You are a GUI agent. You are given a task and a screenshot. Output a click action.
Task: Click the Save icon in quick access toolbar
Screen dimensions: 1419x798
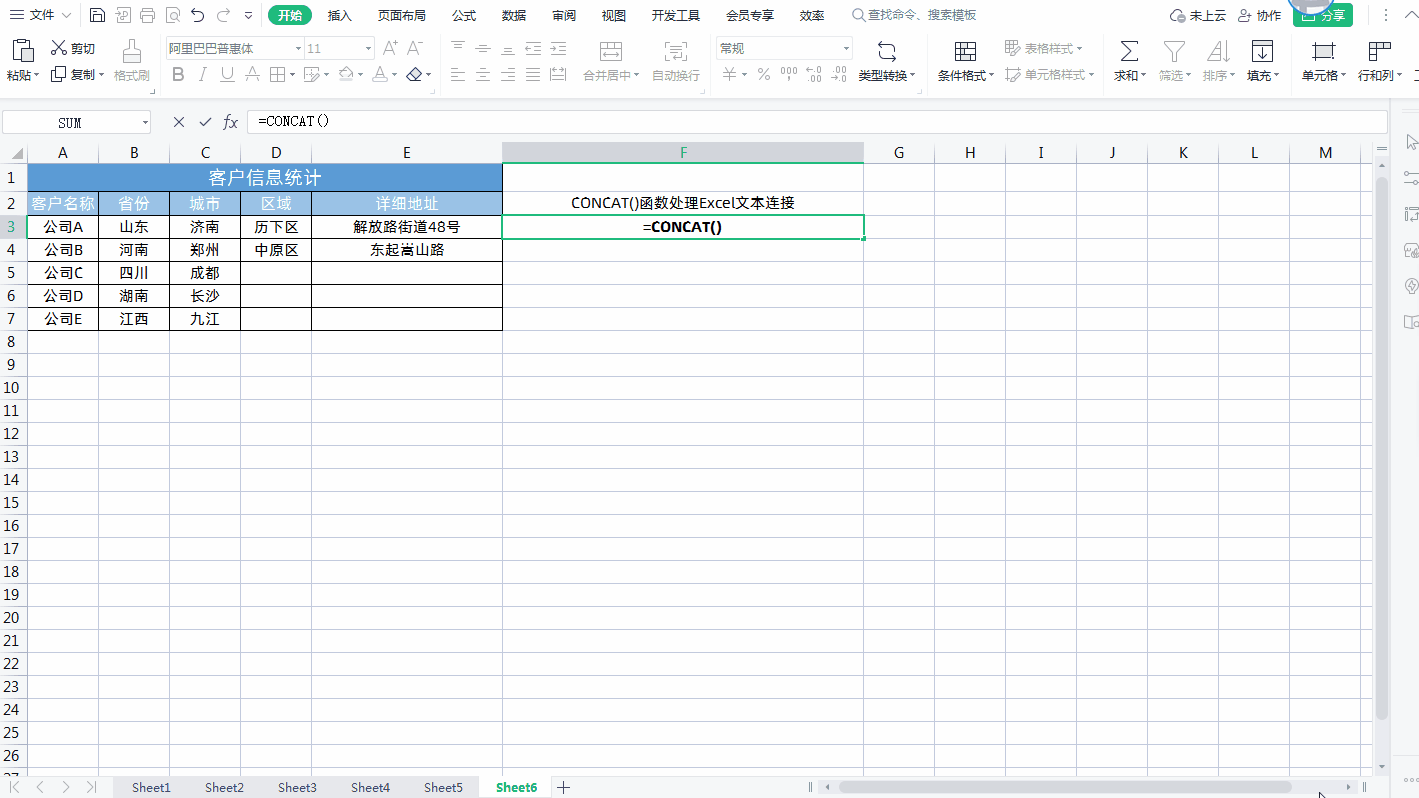(97, 15)
